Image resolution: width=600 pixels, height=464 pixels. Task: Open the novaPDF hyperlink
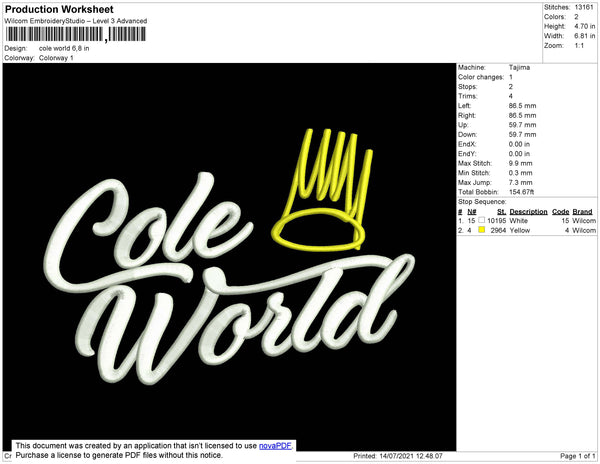click(275, 446)
